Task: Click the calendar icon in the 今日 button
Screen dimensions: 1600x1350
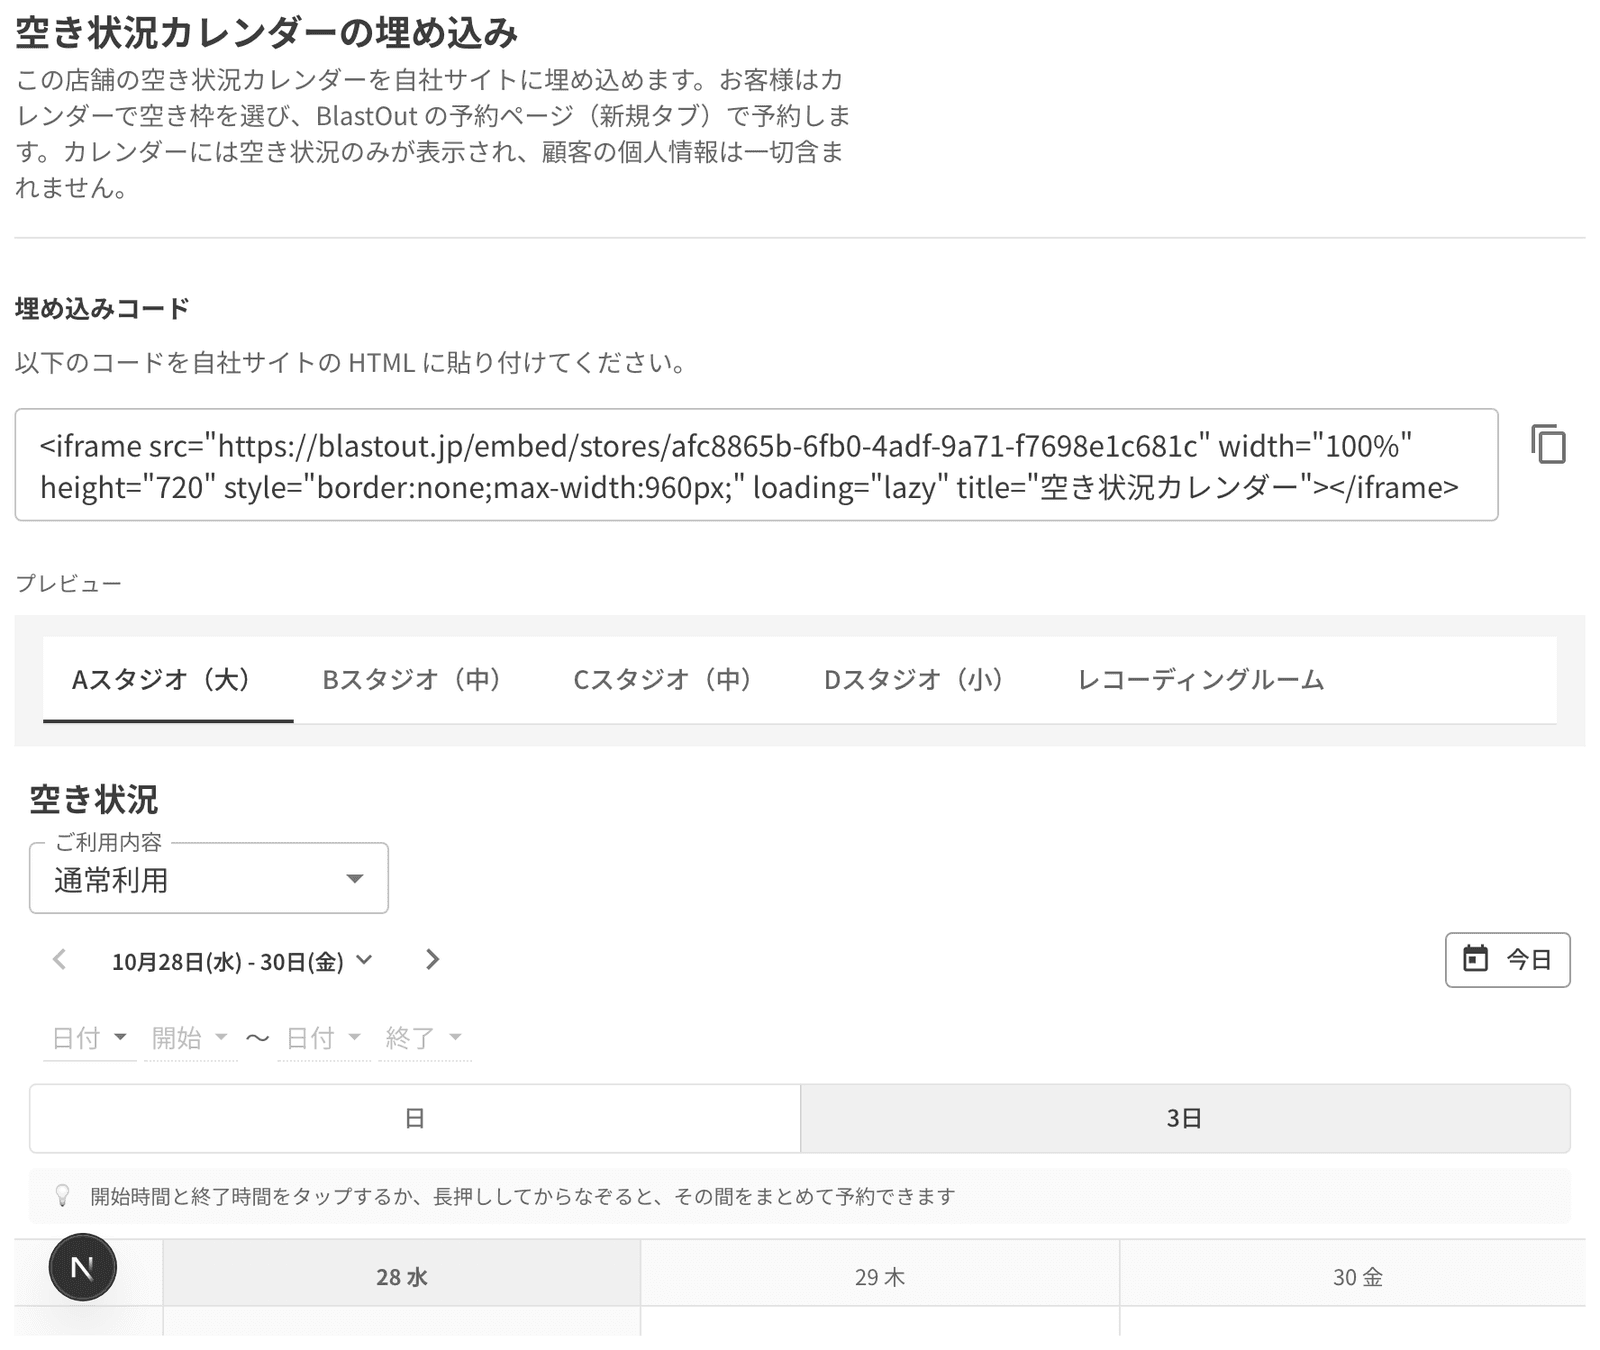Action: click(x=1476, y=959)
